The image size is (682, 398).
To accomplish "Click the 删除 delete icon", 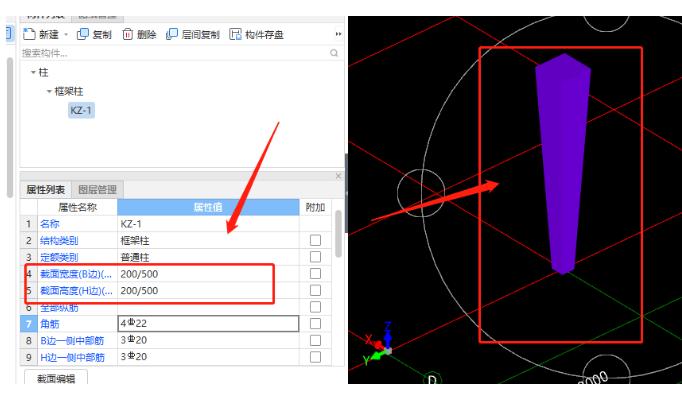I will (x=127, y=34).
